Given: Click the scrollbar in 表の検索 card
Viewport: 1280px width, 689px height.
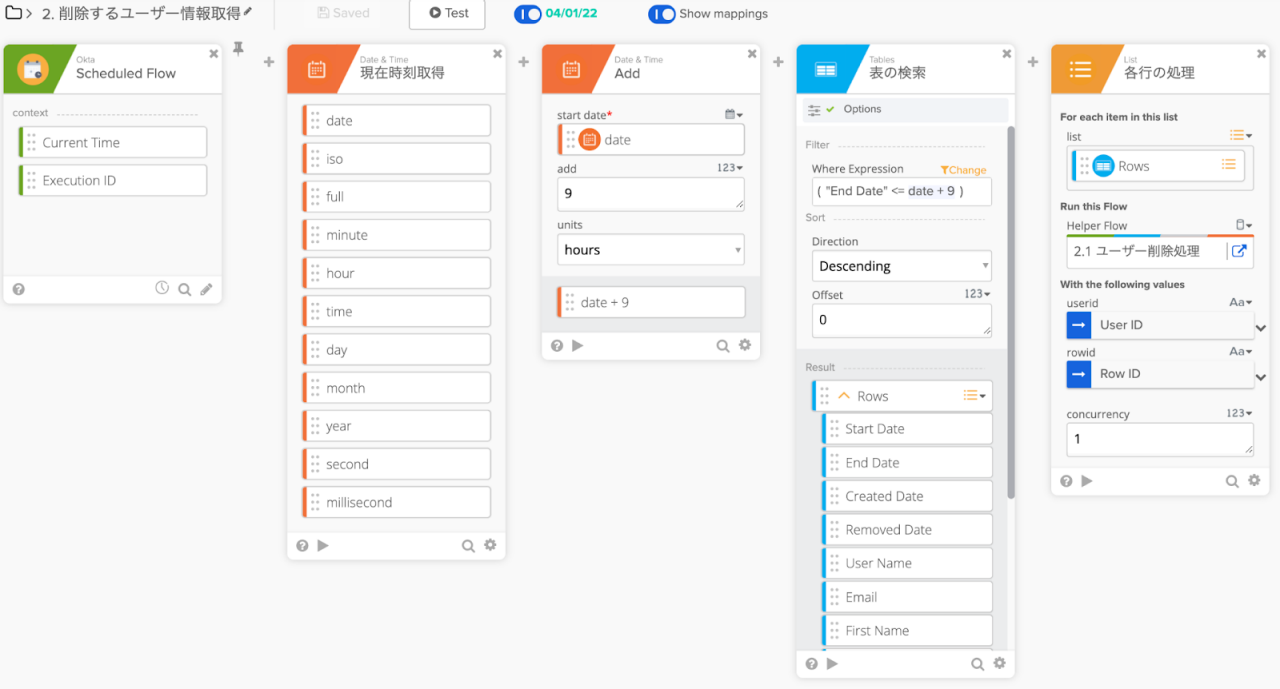Looking at the screenshot, I should click(1010, 310).
